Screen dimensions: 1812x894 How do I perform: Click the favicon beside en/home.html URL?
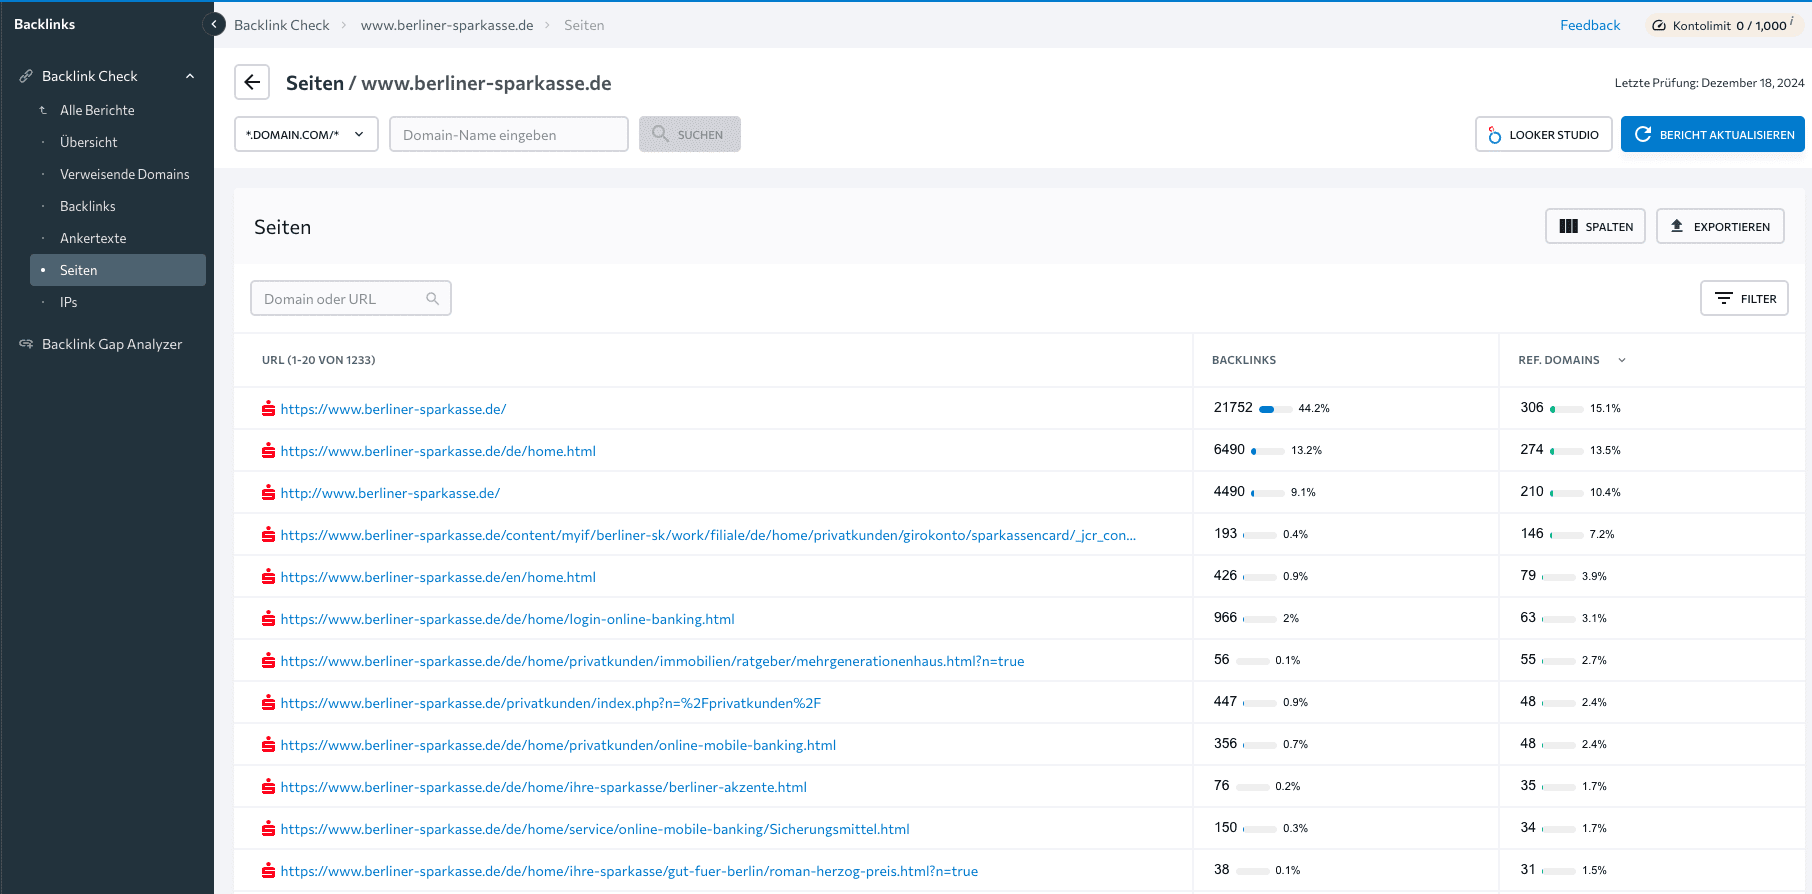tap(268, 577)
